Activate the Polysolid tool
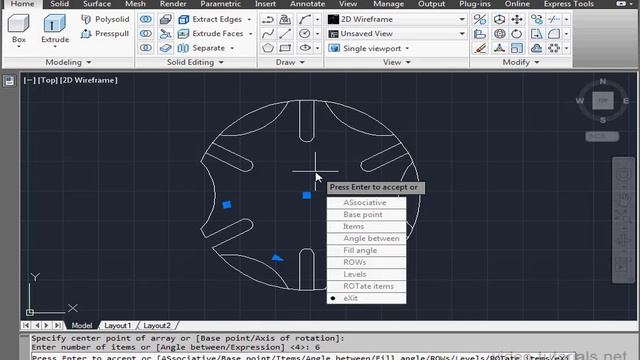640x360 pixels. point(105,19)
